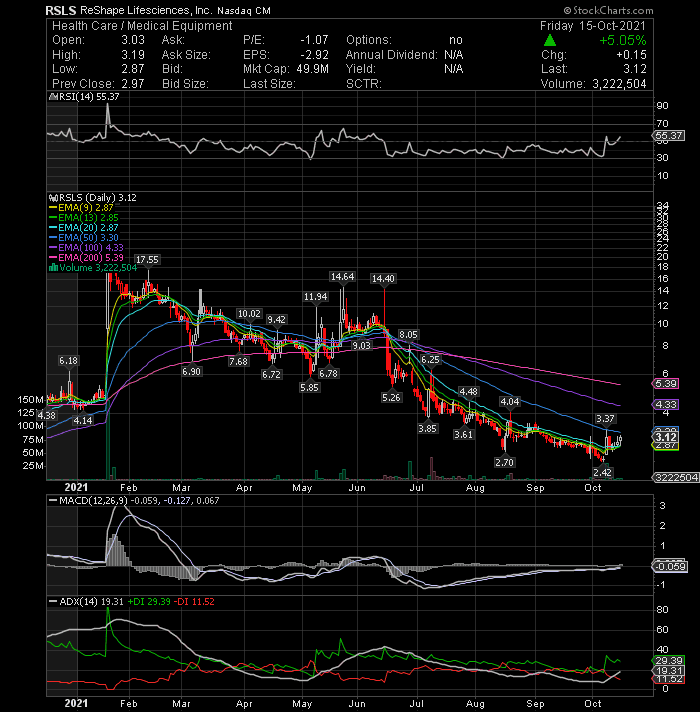Click the 3.85 low price label
Viewport: 700px width, 712px height.
click(427, 428)
